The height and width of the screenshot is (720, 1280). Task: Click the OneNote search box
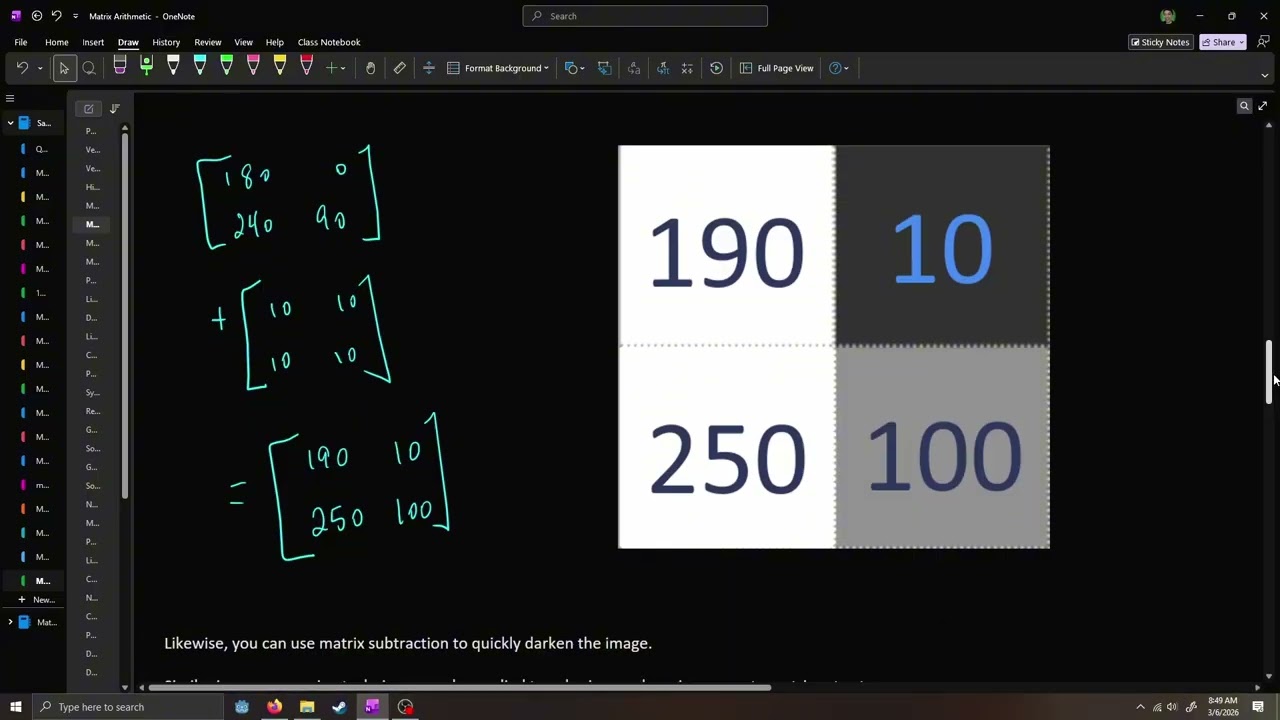coord(645,16)
